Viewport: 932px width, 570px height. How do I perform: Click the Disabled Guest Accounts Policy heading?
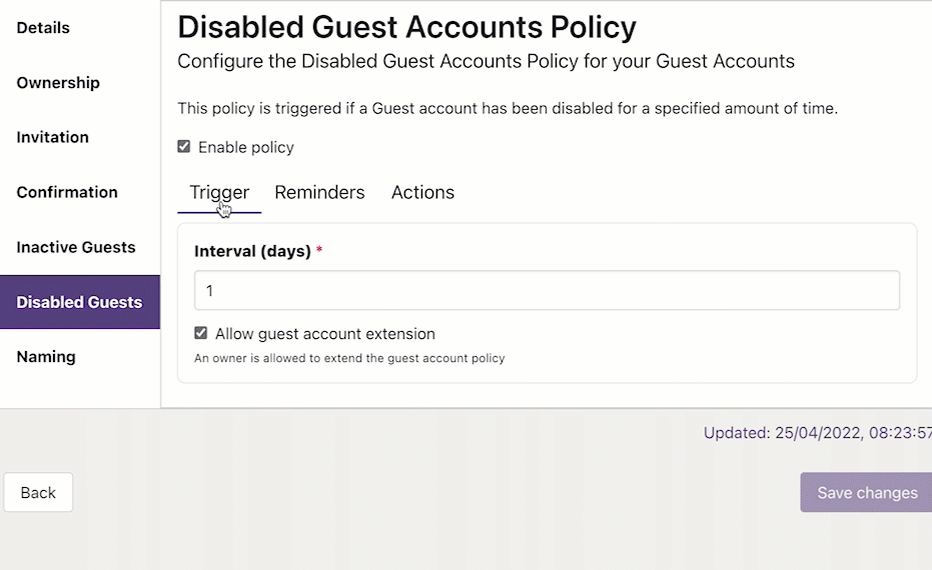point(406,27)
